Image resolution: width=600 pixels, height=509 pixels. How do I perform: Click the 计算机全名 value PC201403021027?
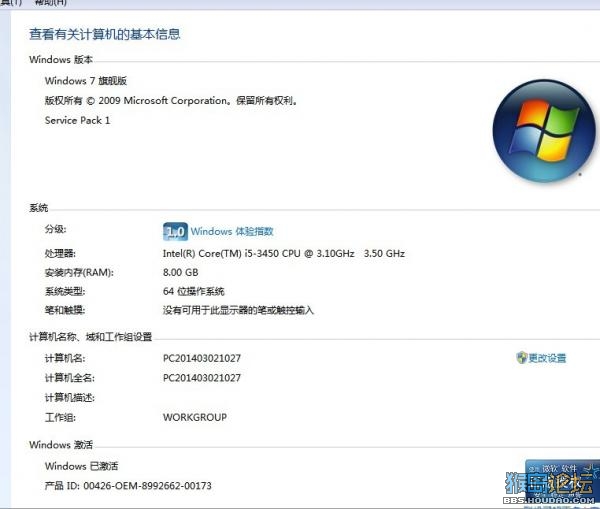coord(202,378)
